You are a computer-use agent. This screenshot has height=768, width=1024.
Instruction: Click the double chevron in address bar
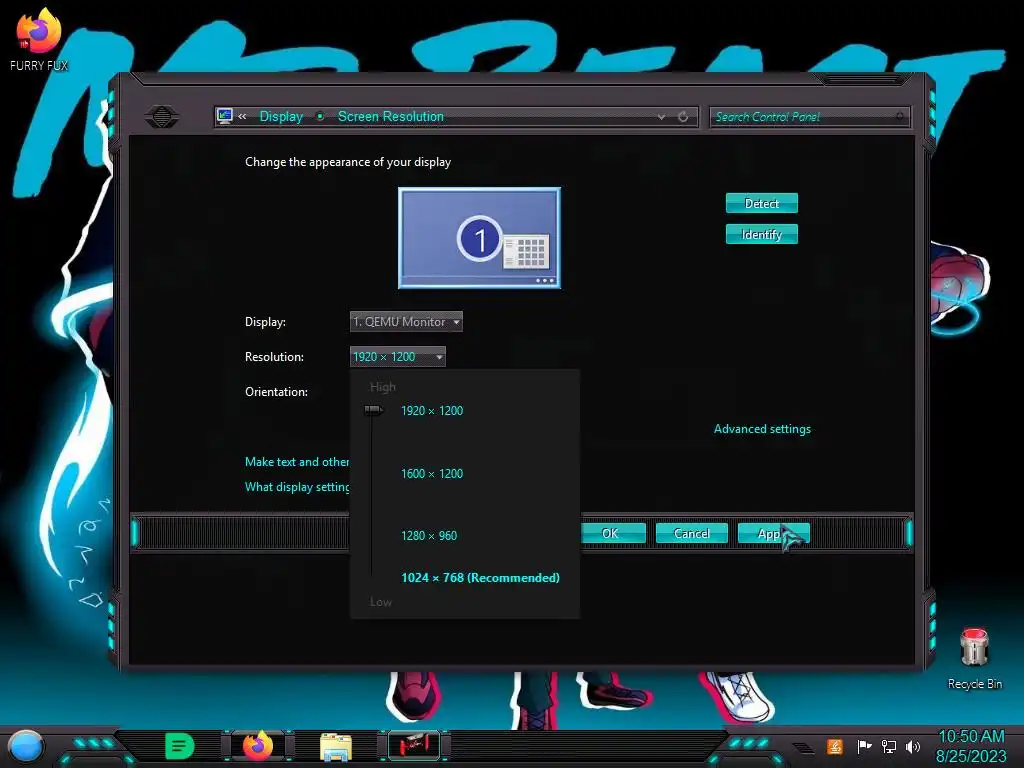click(x=242, y=116)
